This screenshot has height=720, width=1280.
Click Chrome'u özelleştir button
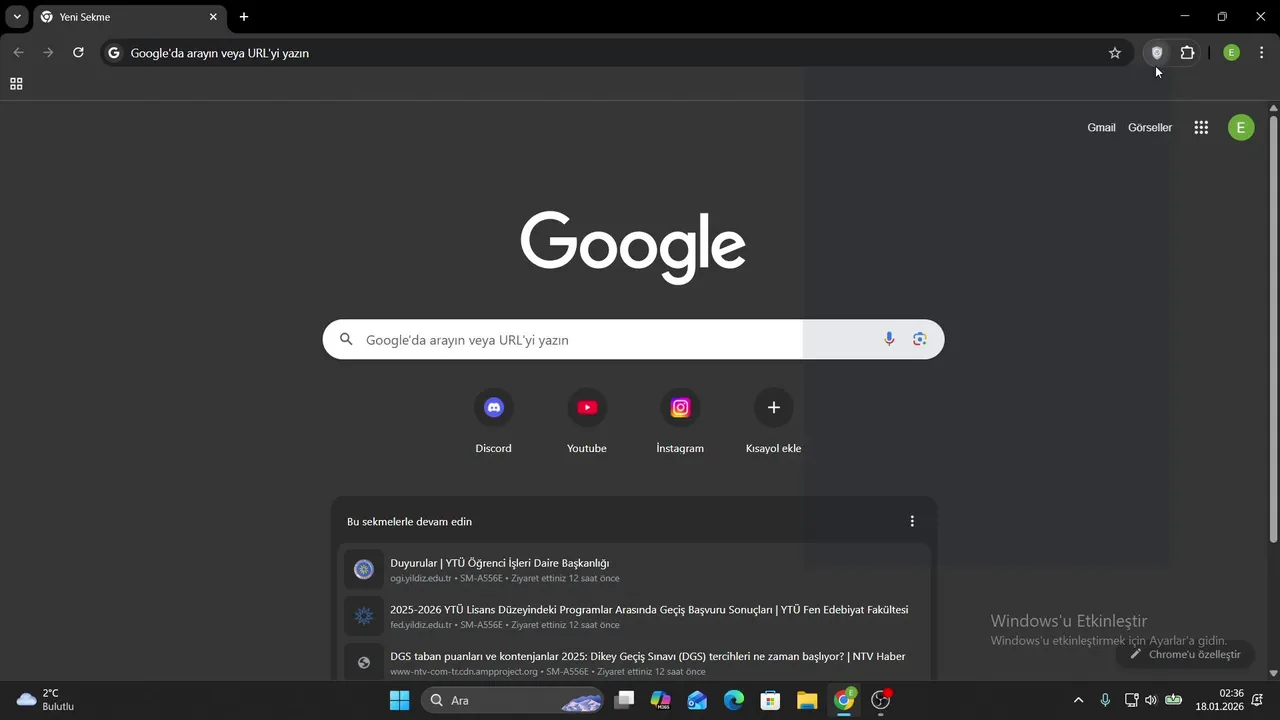pyautogui.click(x=1185, y=654)
